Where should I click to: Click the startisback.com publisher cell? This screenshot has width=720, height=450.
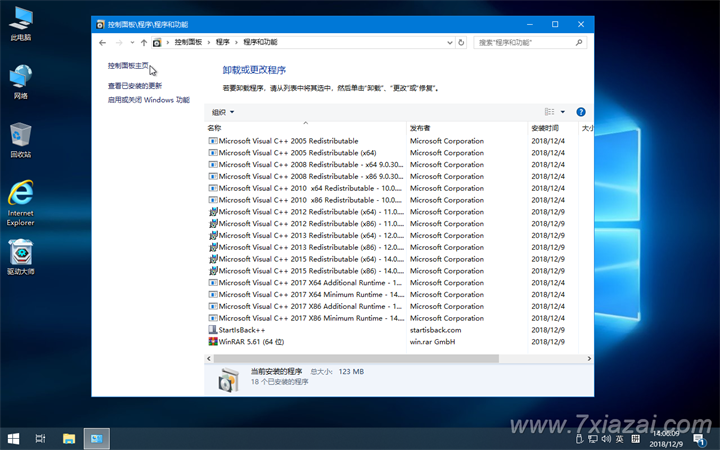(436, 330)
